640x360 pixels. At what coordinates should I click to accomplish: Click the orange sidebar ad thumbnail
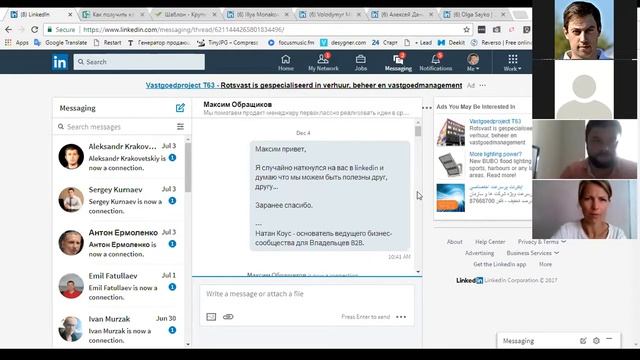click(x=450, y=198)
